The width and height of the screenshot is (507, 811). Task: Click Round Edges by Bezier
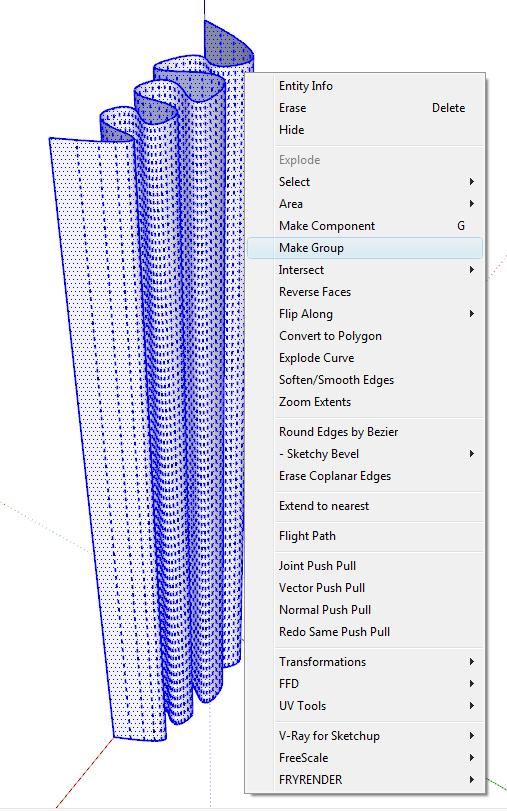click(x=365, y=432)
